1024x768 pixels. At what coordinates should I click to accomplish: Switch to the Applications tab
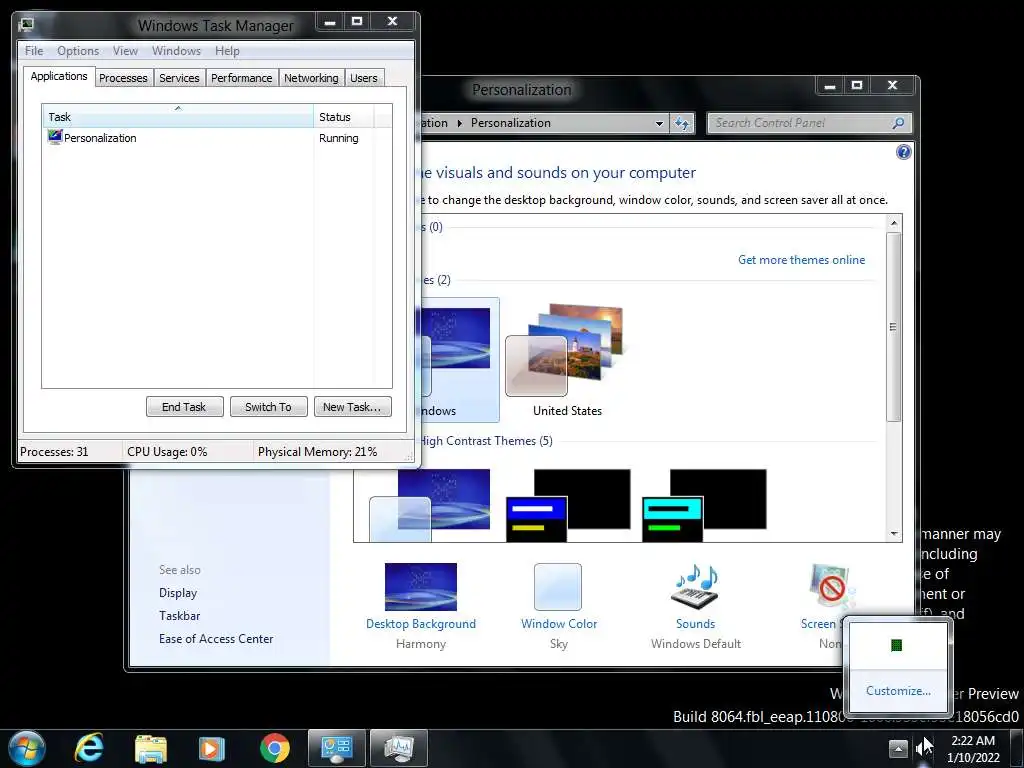click(59, 76)
